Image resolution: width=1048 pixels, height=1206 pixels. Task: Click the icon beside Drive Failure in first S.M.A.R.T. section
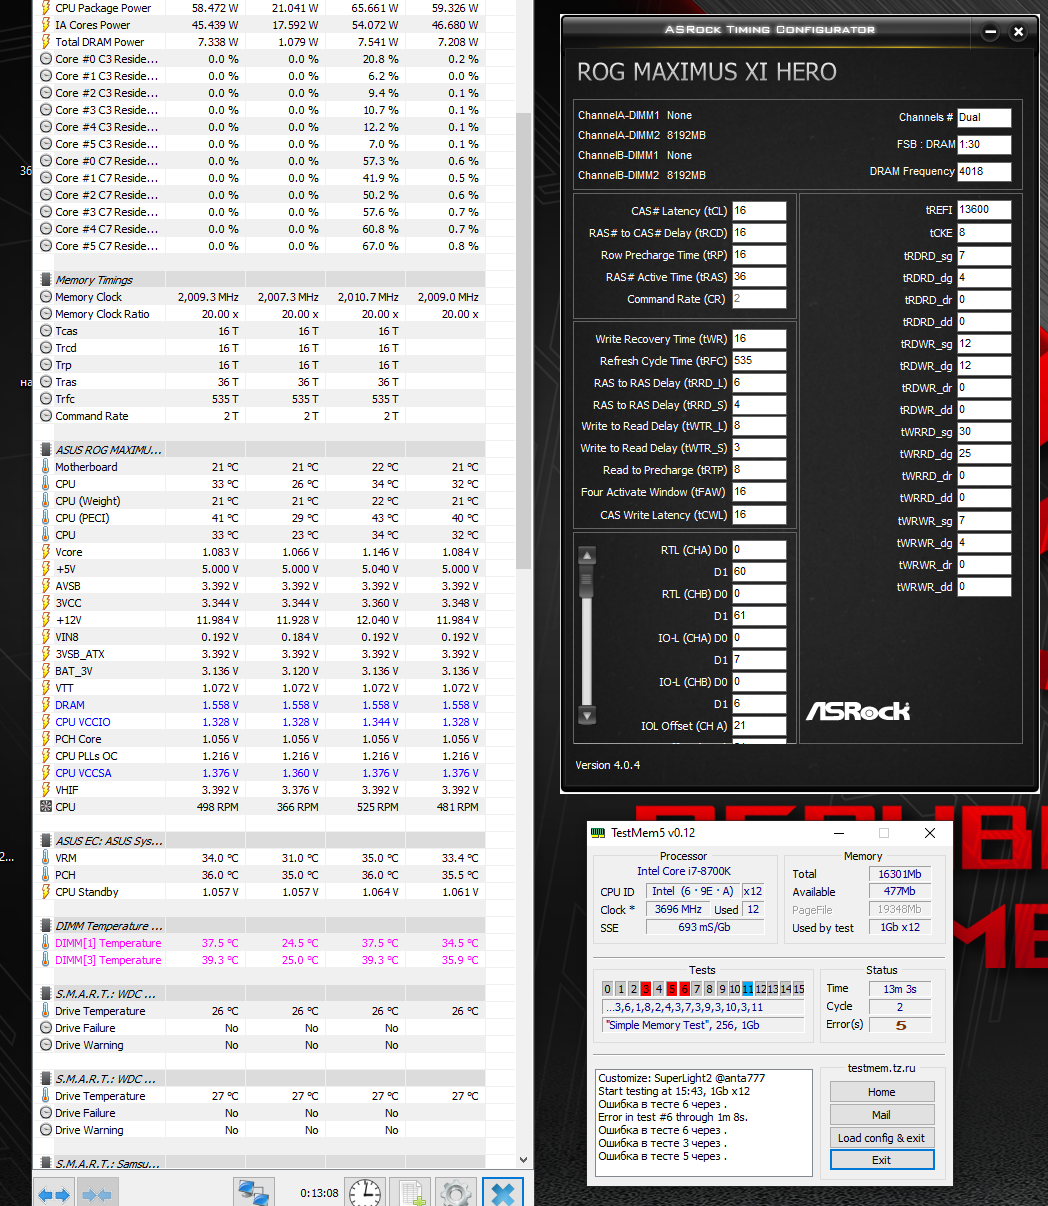(x=45, y=1028)
